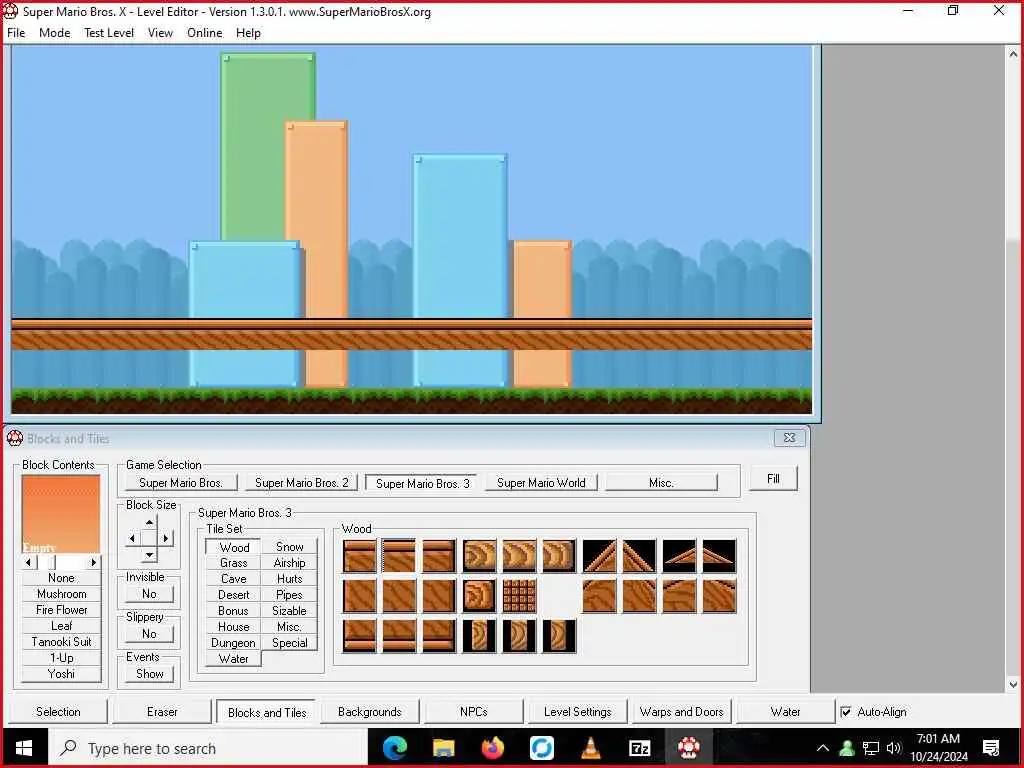Pick the horizontal log middle tile
Screen dimensions: 1024x768
519,556
